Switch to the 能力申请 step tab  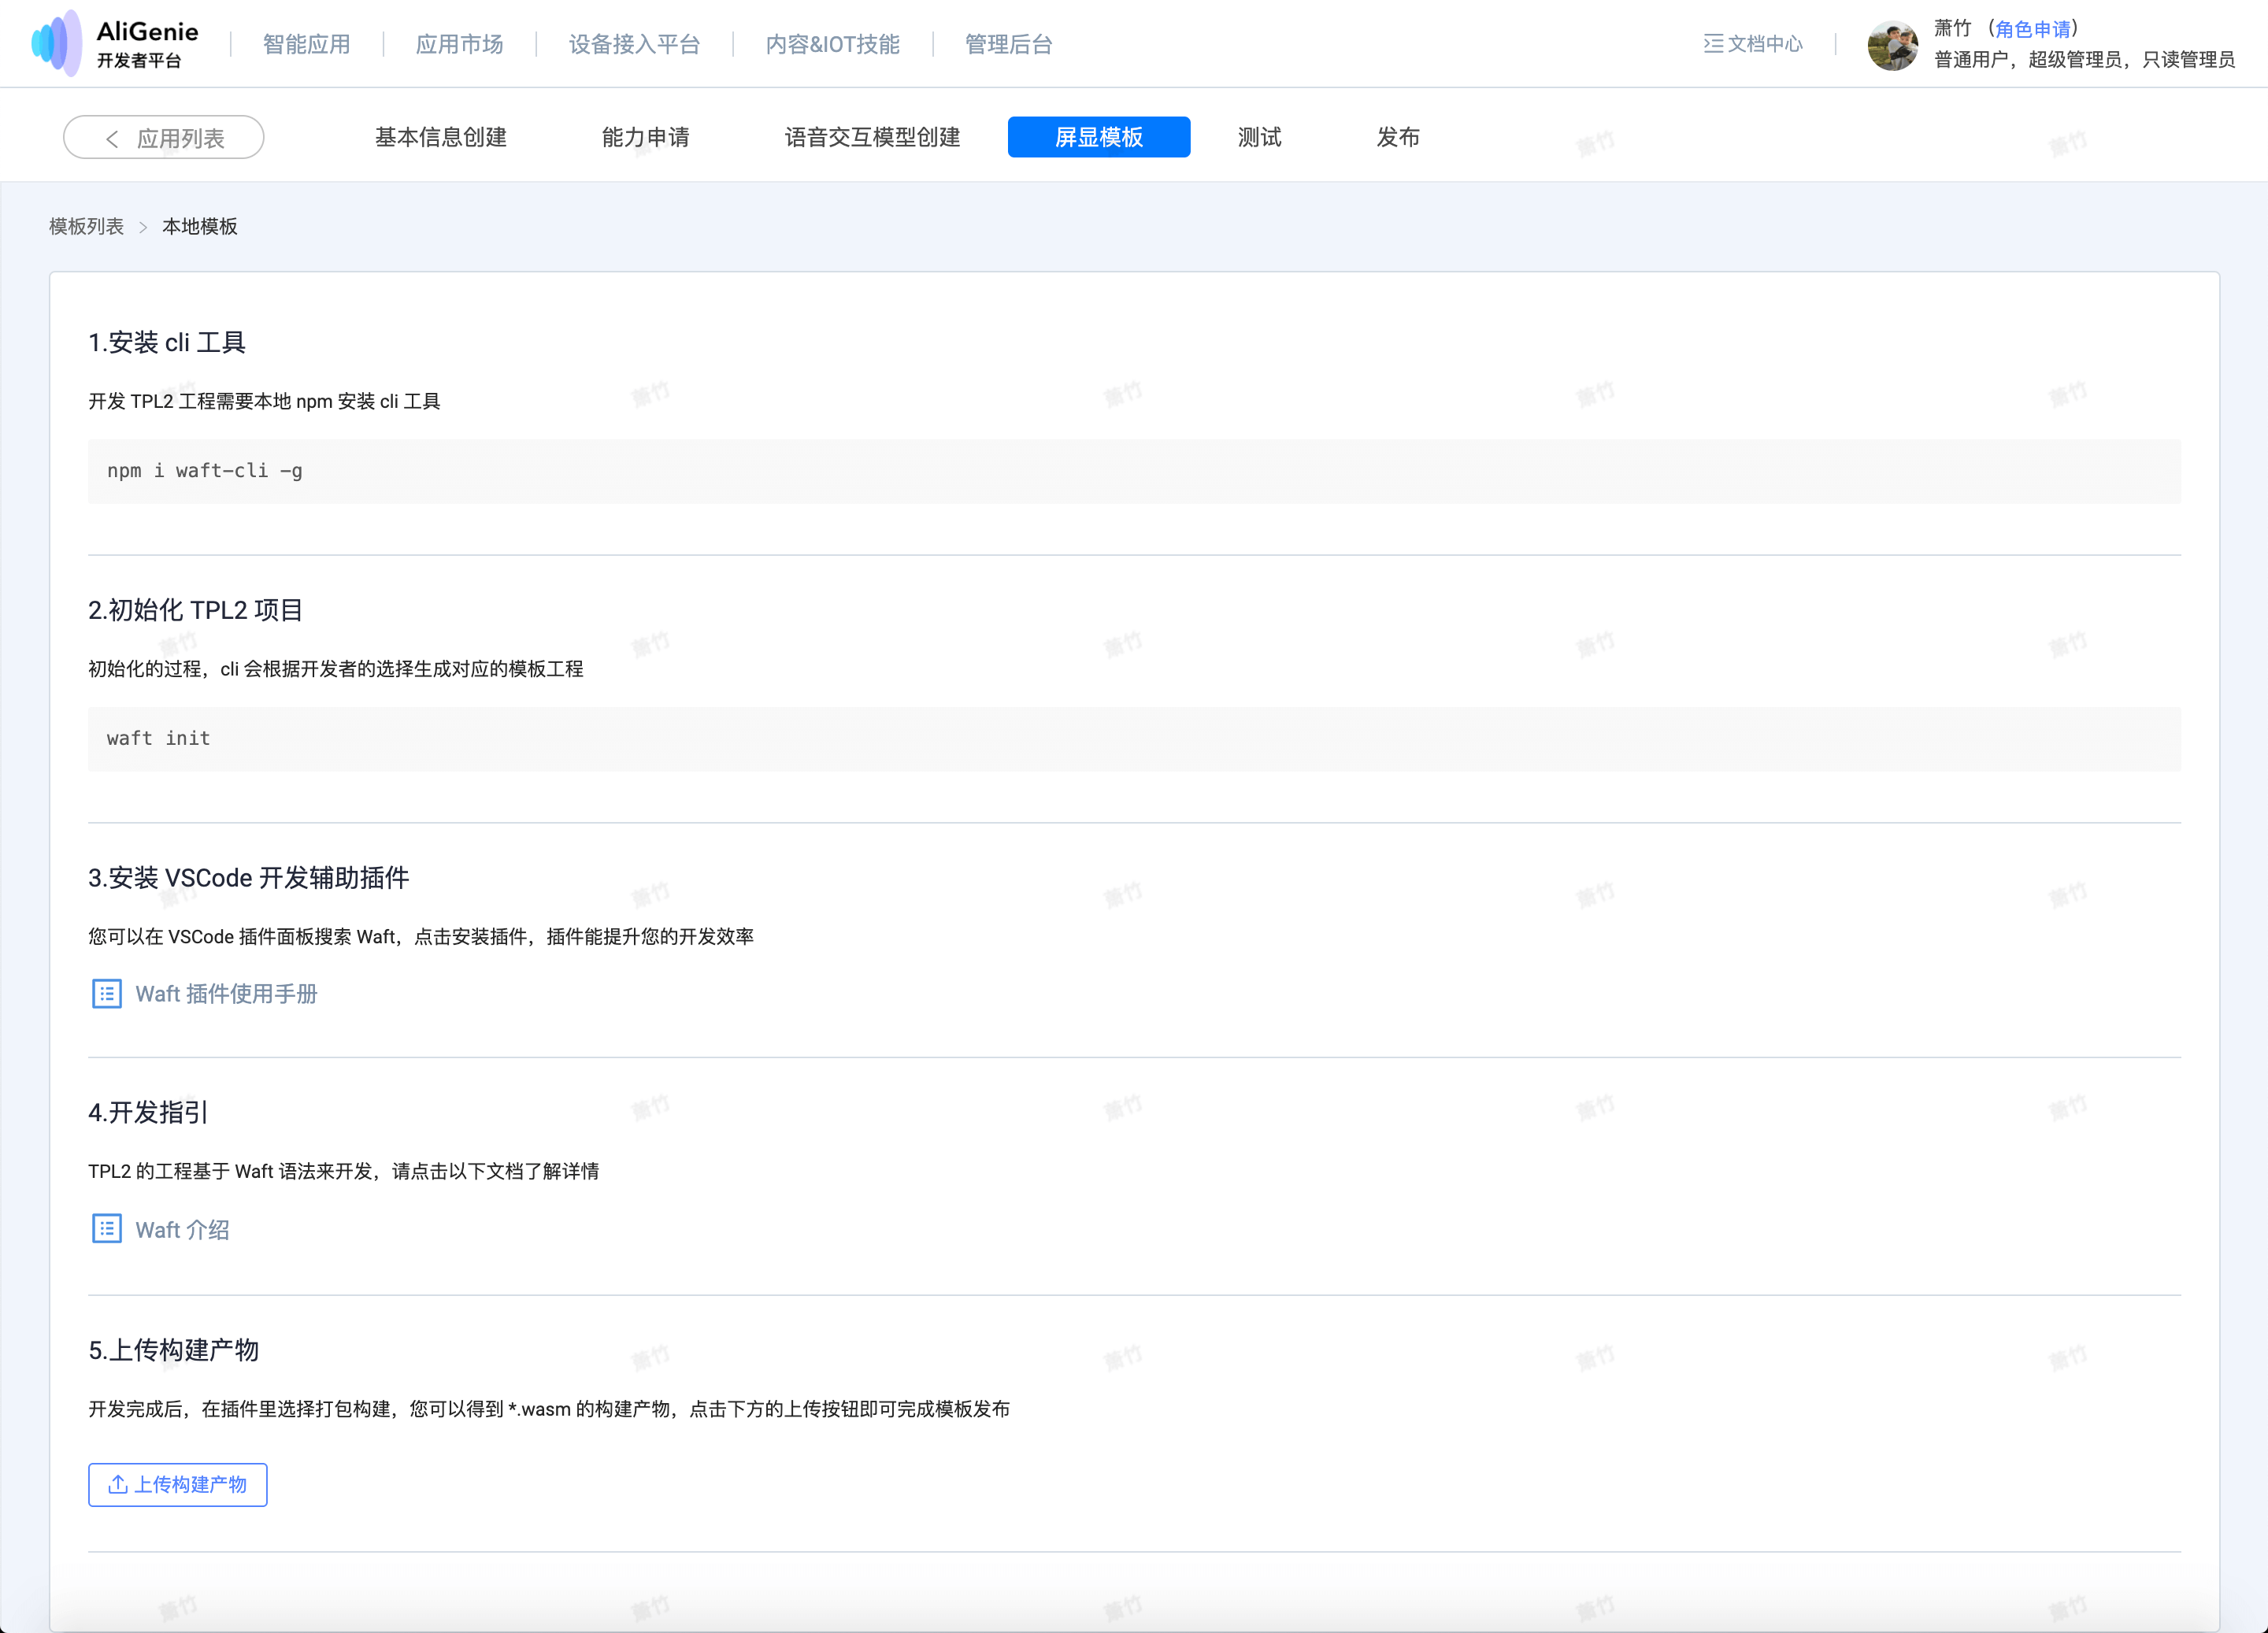point(645,137)
